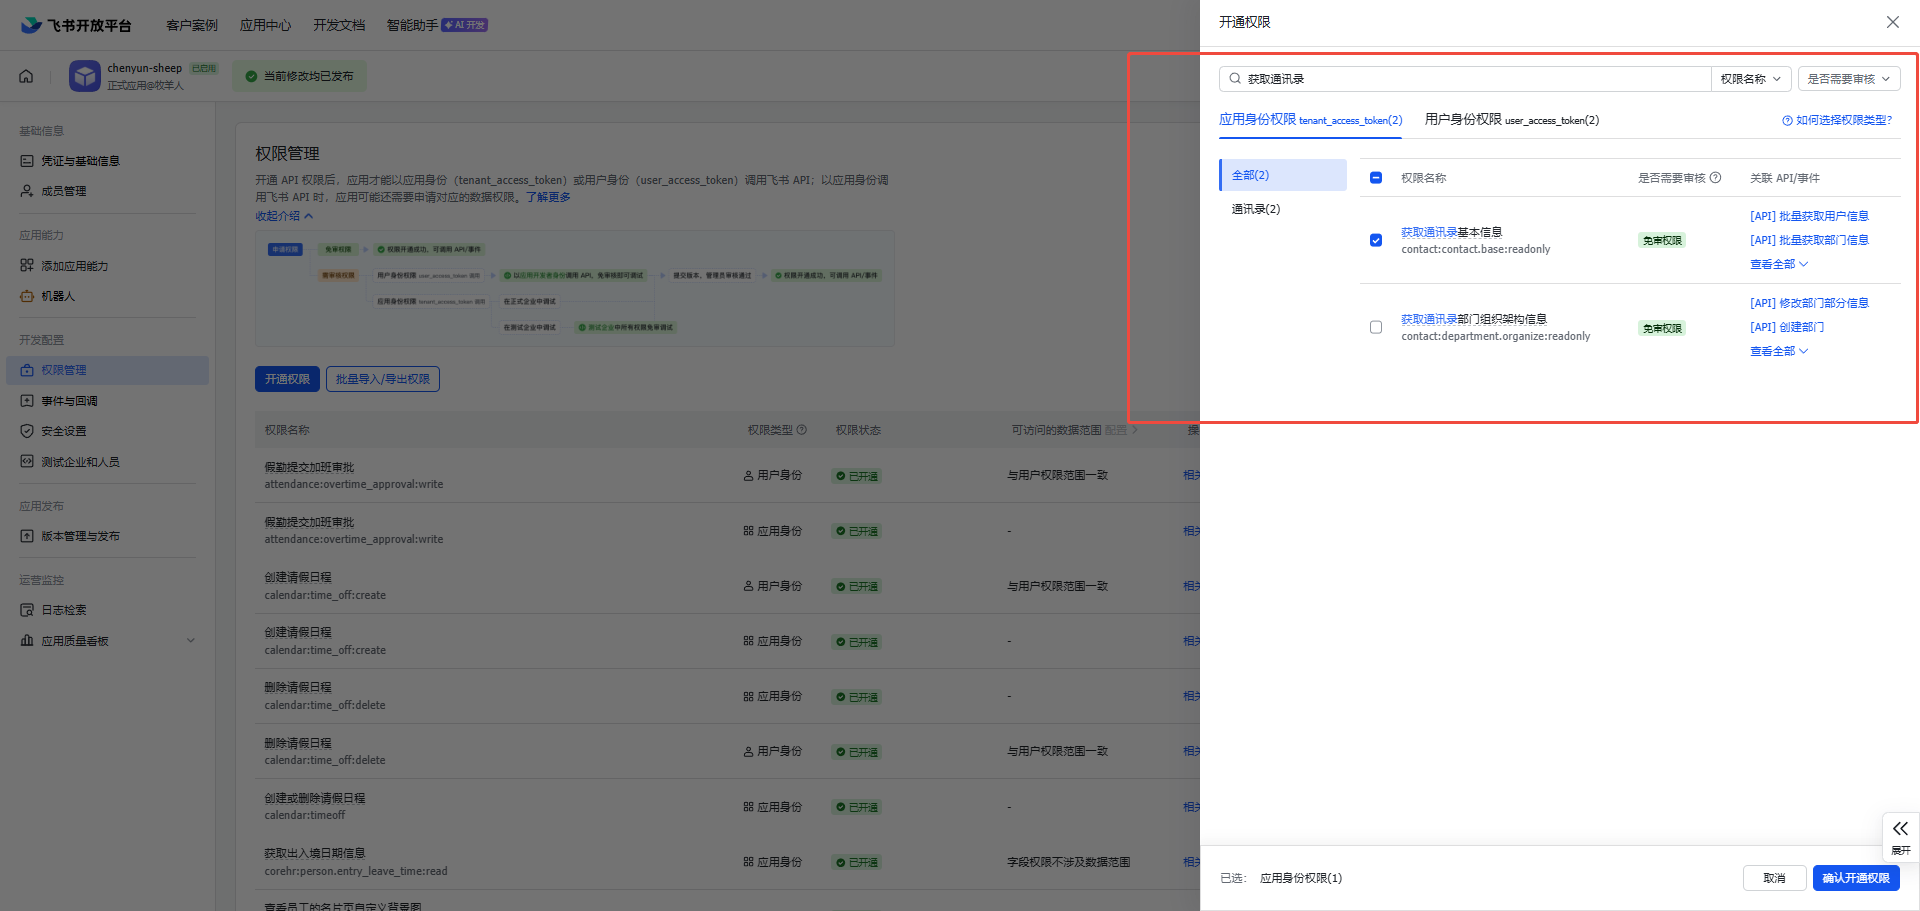Select the 应用身份权限 tenant_access_token tab

[1310, 120]
